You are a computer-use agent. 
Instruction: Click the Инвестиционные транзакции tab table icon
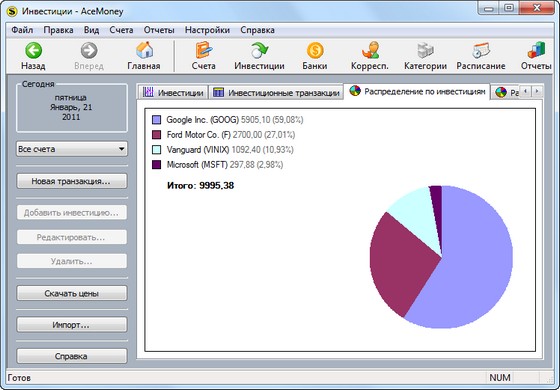pos(218,92)
